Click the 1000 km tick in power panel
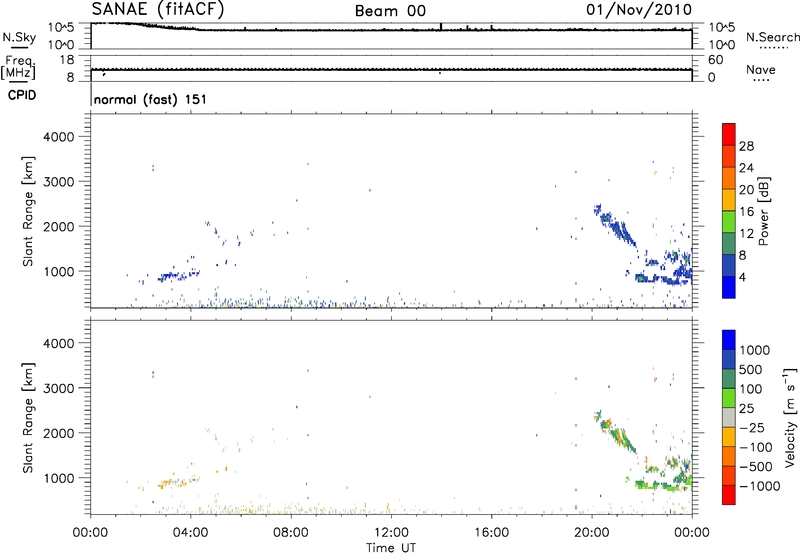Viewport: 800px width, 554px height. click(58, 271)
